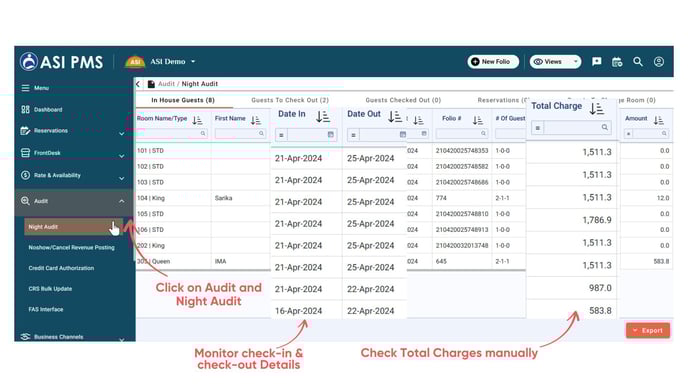The width and height of the screenshot is (688, 387).
Task: Click the First Name filter field
Action: pos(240,133)
